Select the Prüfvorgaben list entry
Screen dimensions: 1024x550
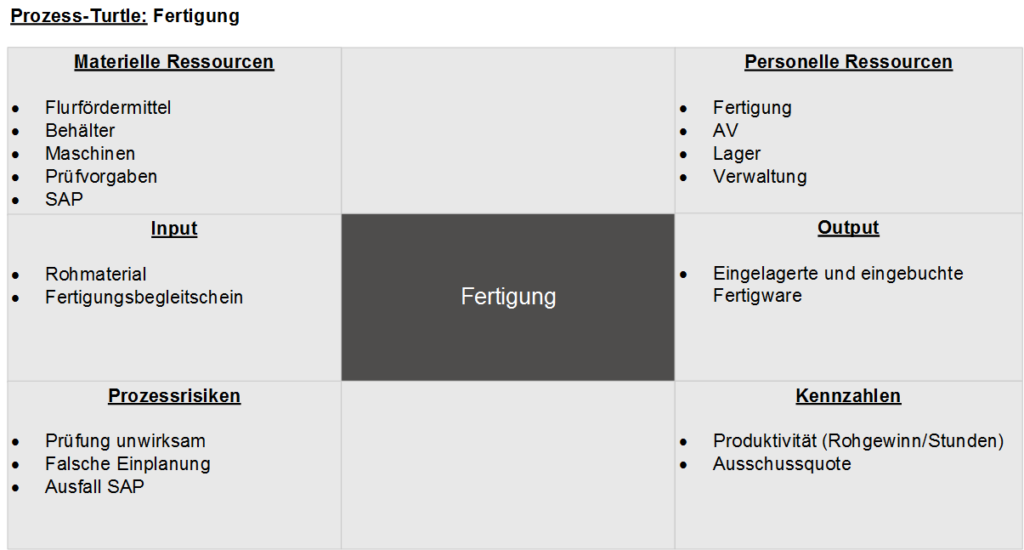[x=101, y=176]
